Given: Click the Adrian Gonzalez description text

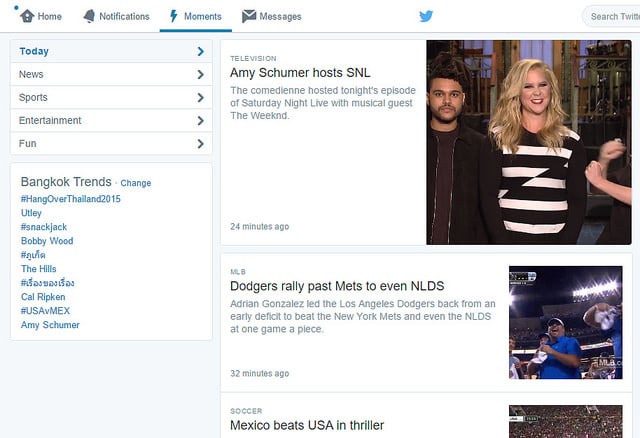Looking at the screenshot, I should (x=363, y=316).
